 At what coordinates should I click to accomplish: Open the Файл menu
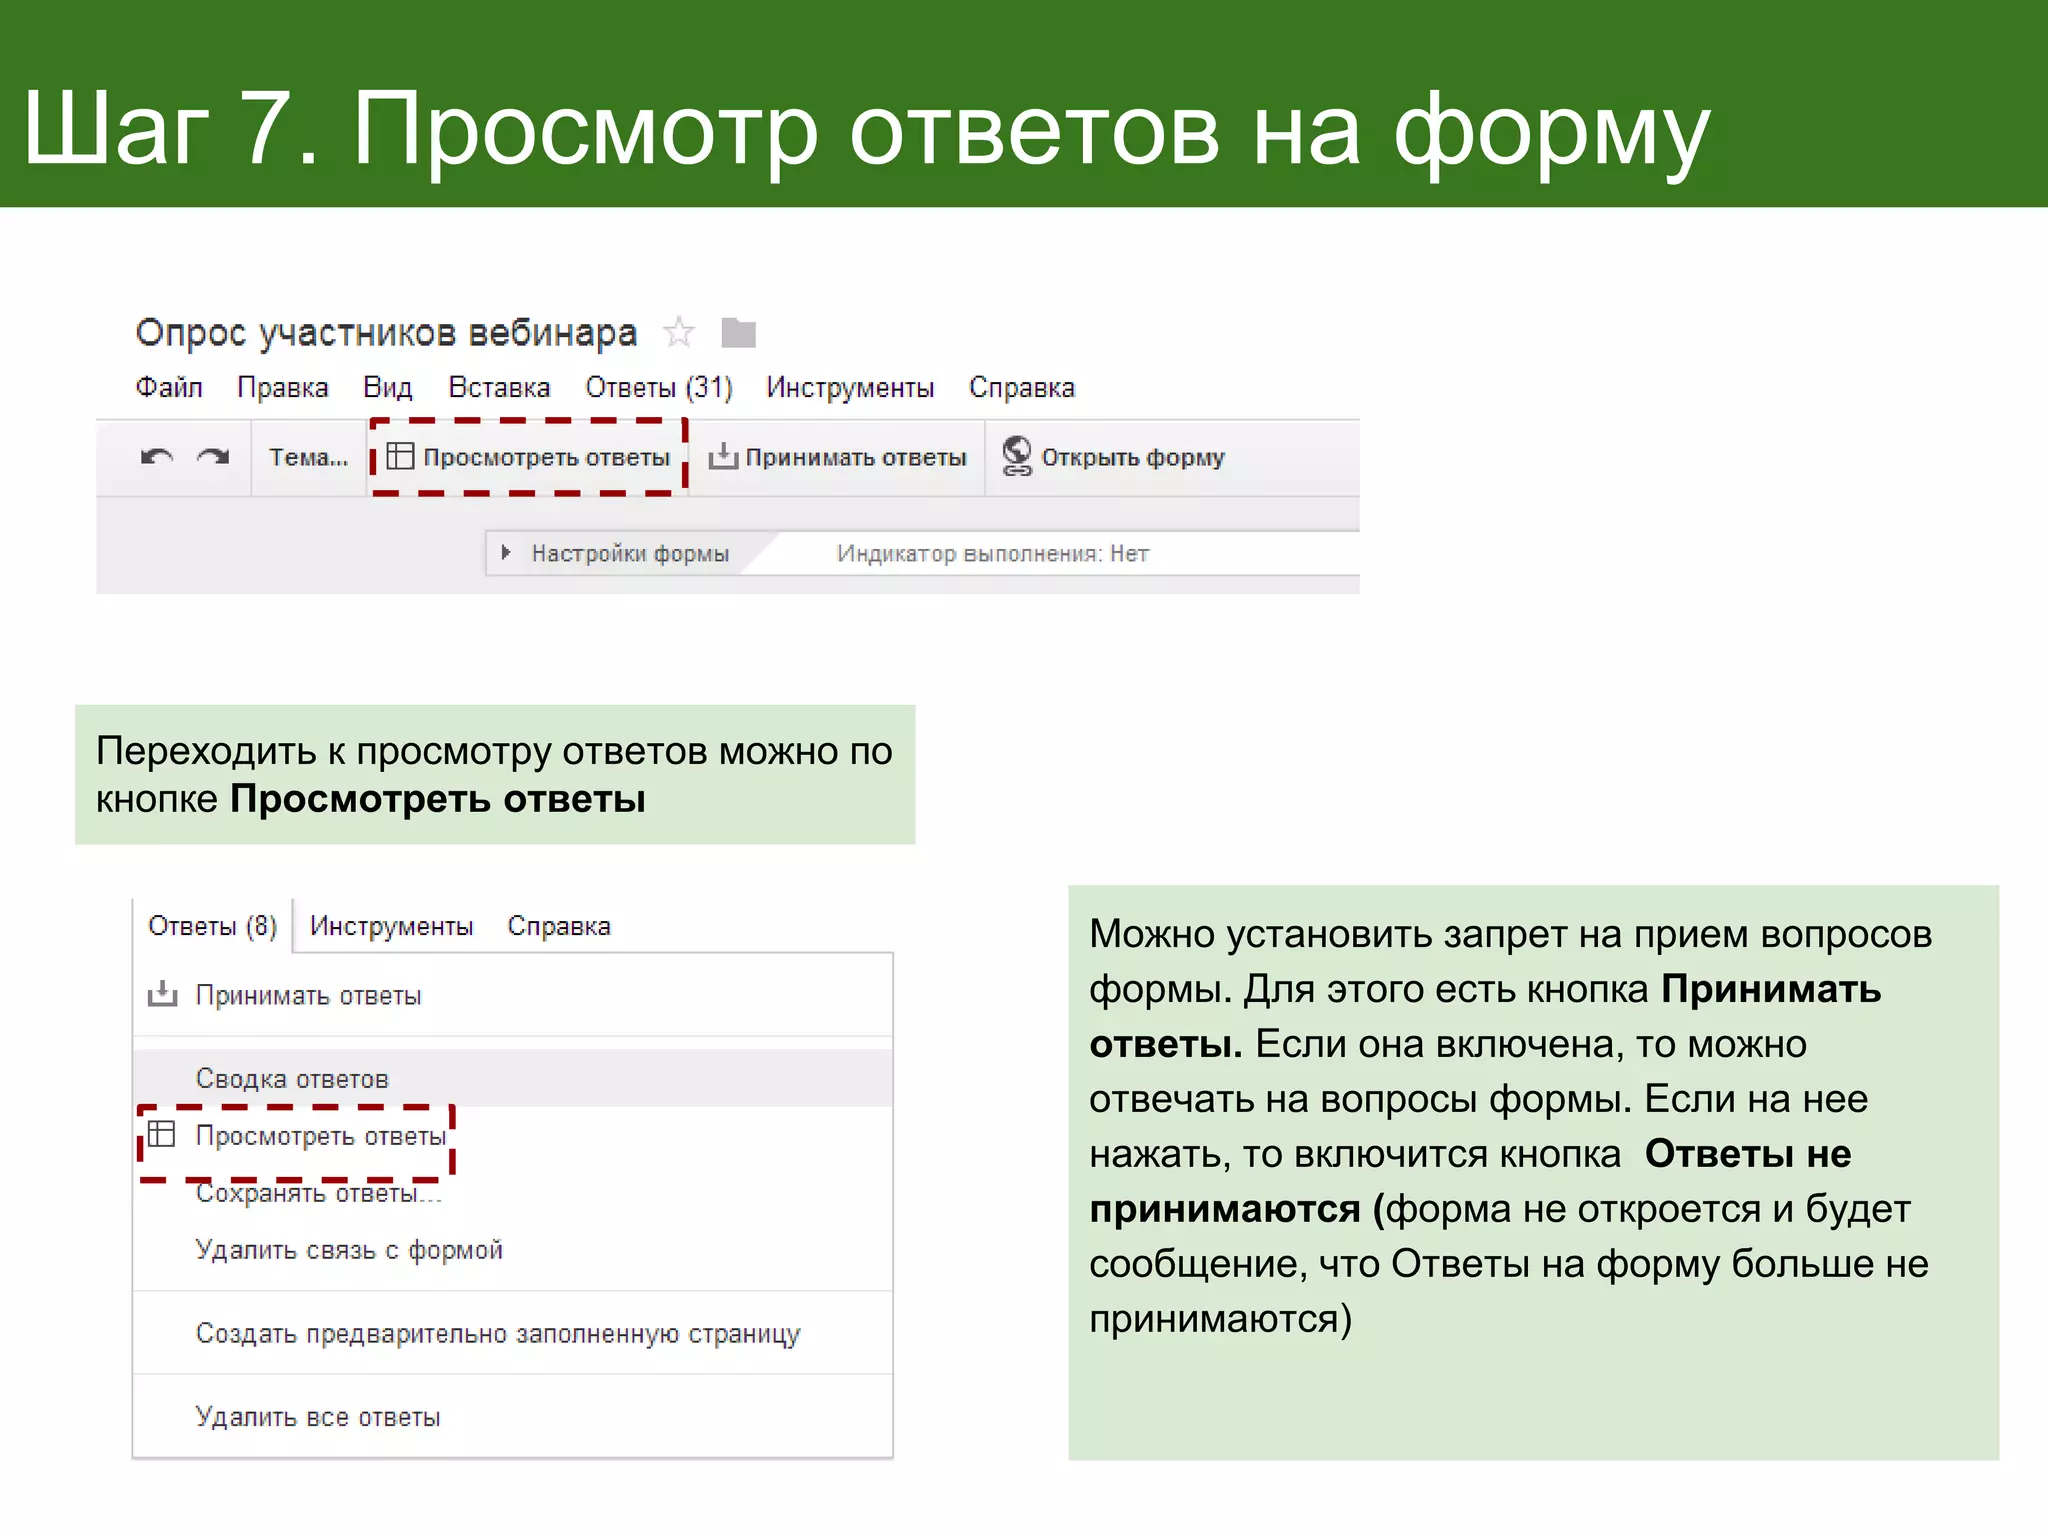(169, 387)
